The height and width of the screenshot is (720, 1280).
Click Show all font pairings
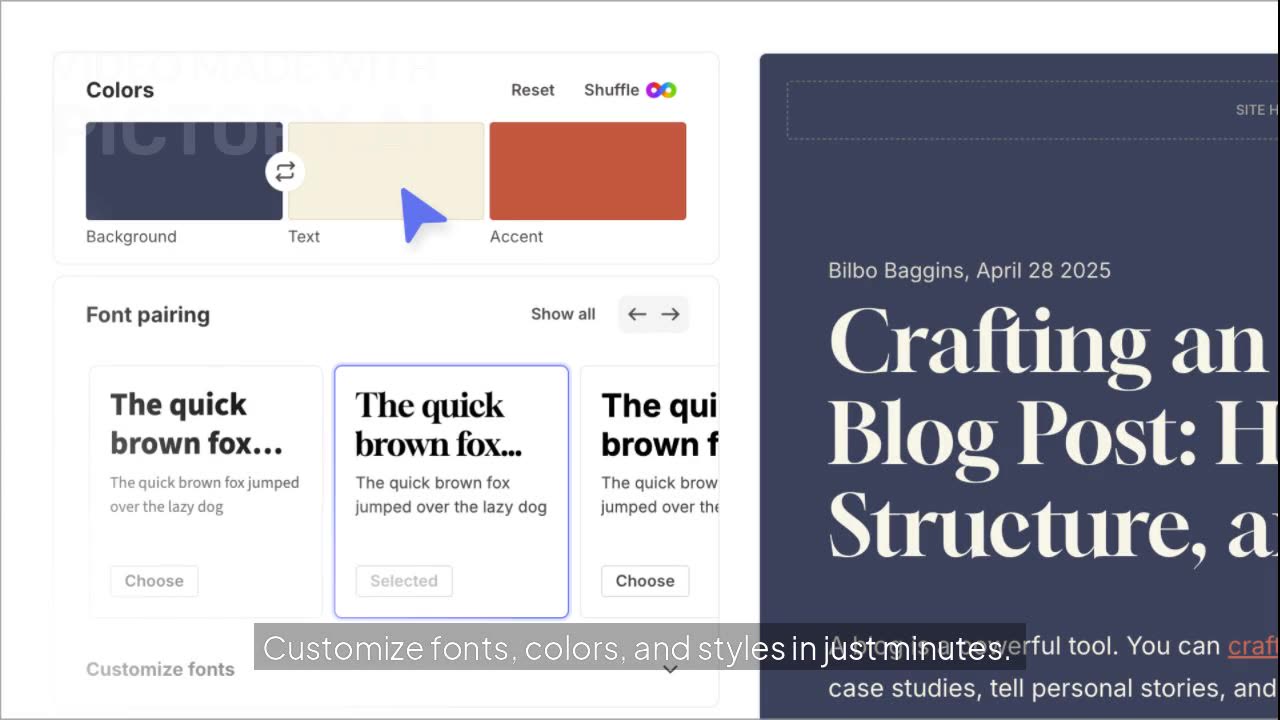tap(563, 314)
